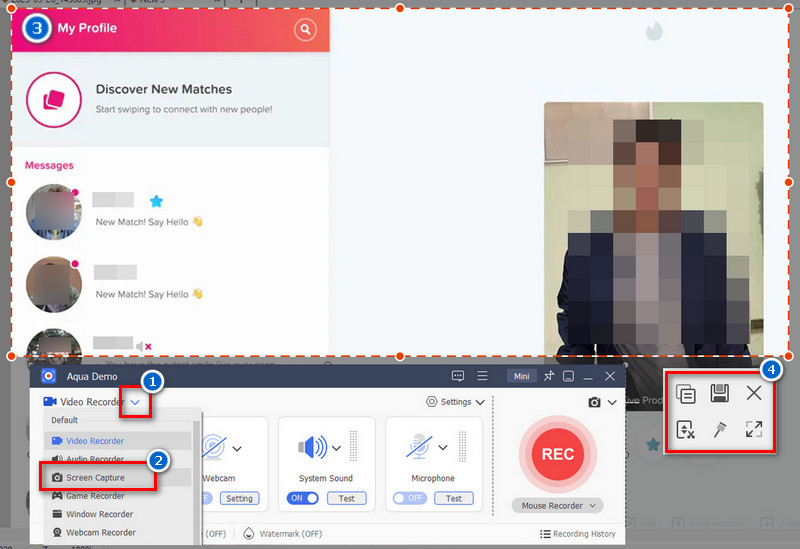Click the camera snapshot icon
This screenshot has width=800, height=549.
(594, 402)
